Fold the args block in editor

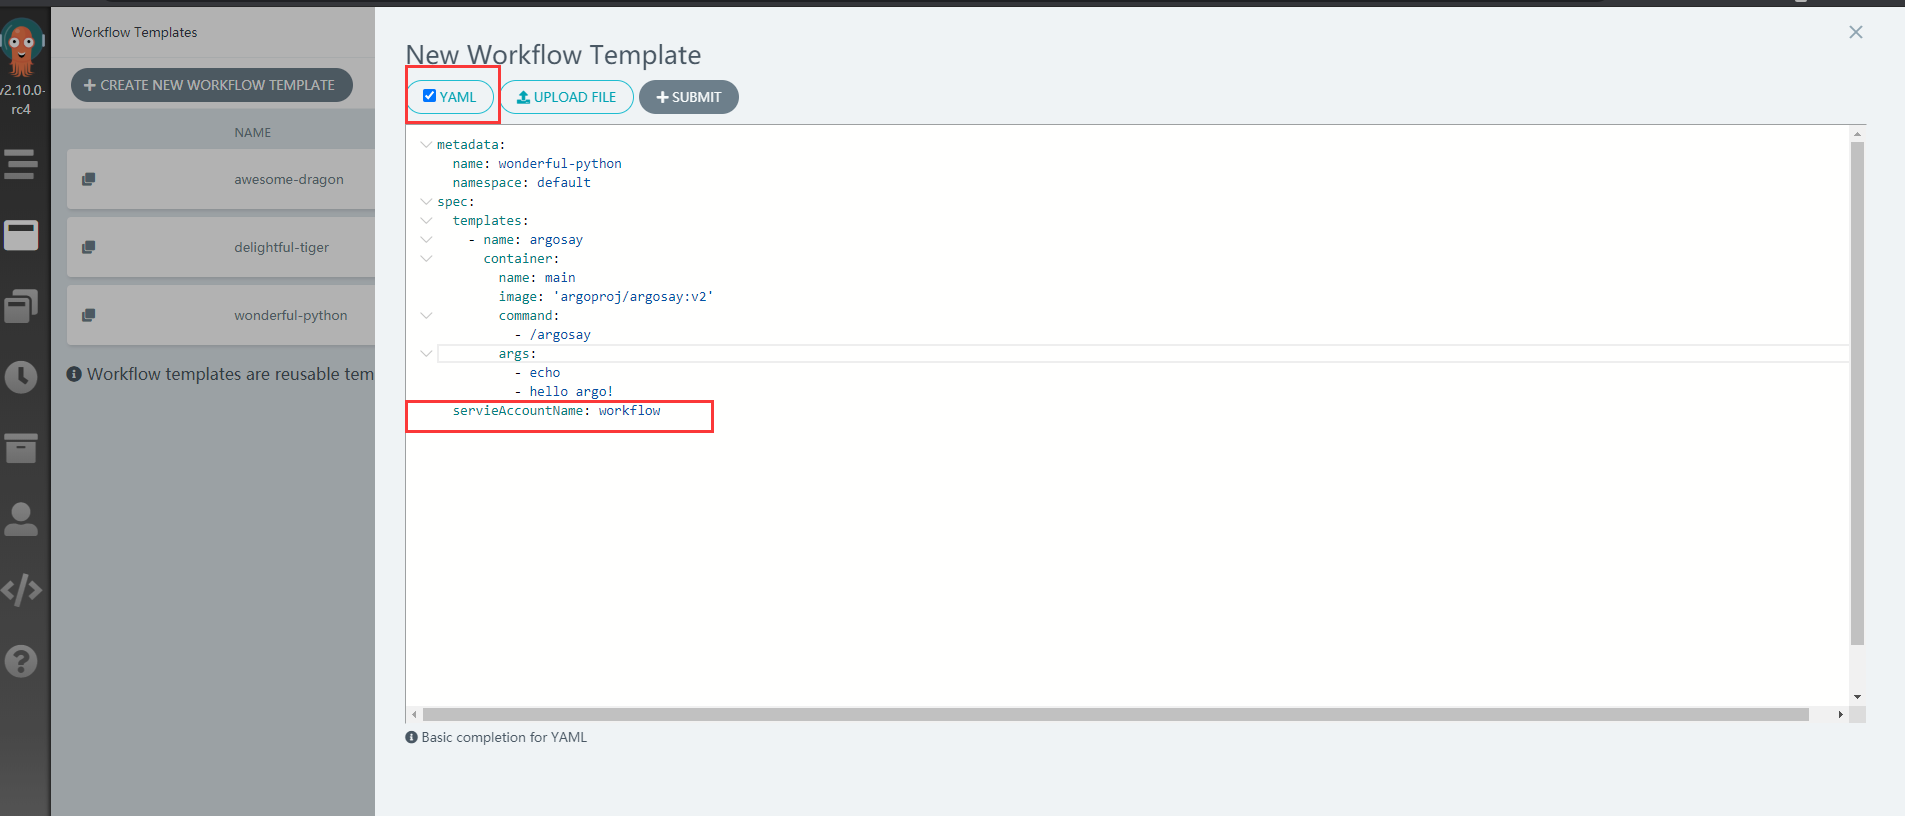point(427,354)
